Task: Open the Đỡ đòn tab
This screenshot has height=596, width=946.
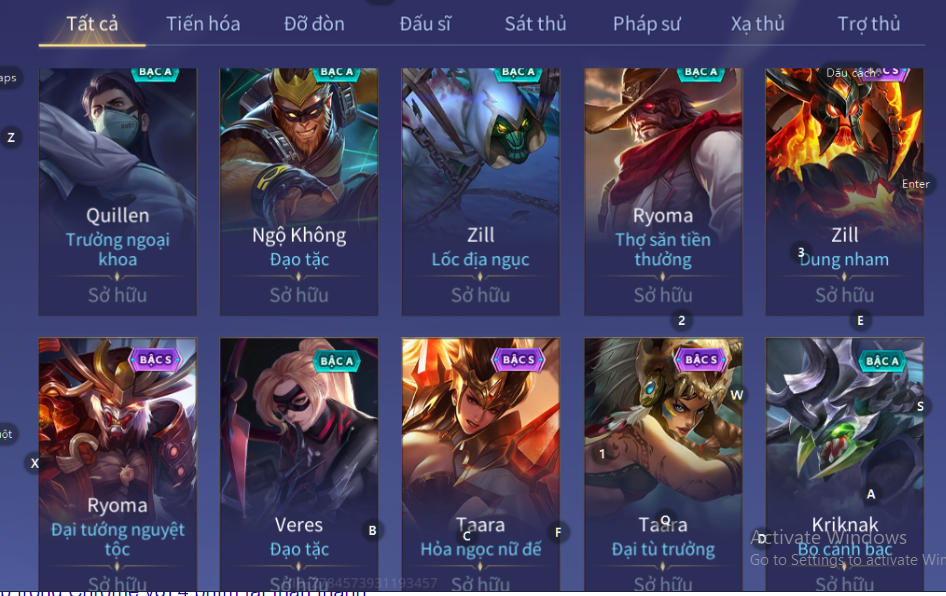Action: (314, 24)
